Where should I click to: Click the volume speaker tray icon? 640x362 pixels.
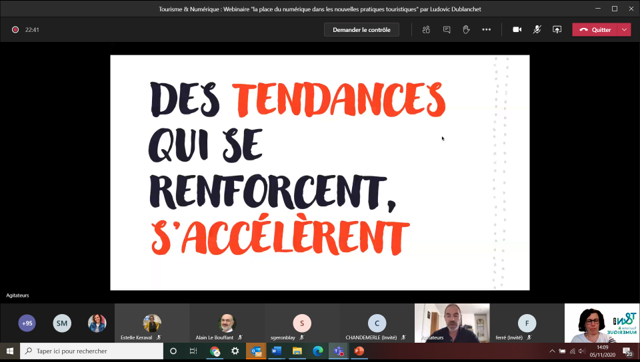click(x=582, y=351)
